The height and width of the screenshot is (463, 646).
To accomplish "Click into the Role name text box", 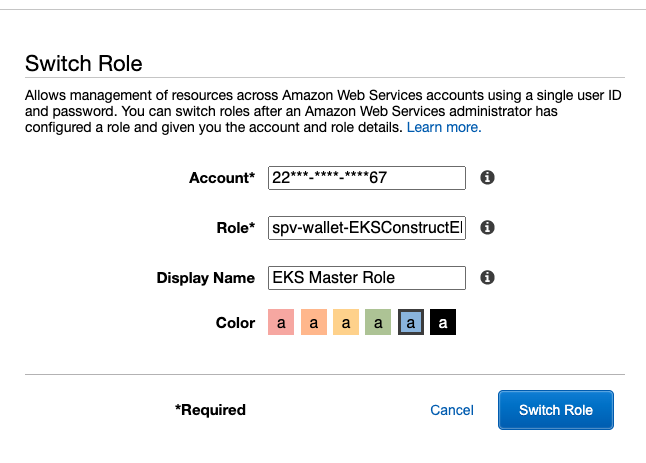I will coord(367,228).
